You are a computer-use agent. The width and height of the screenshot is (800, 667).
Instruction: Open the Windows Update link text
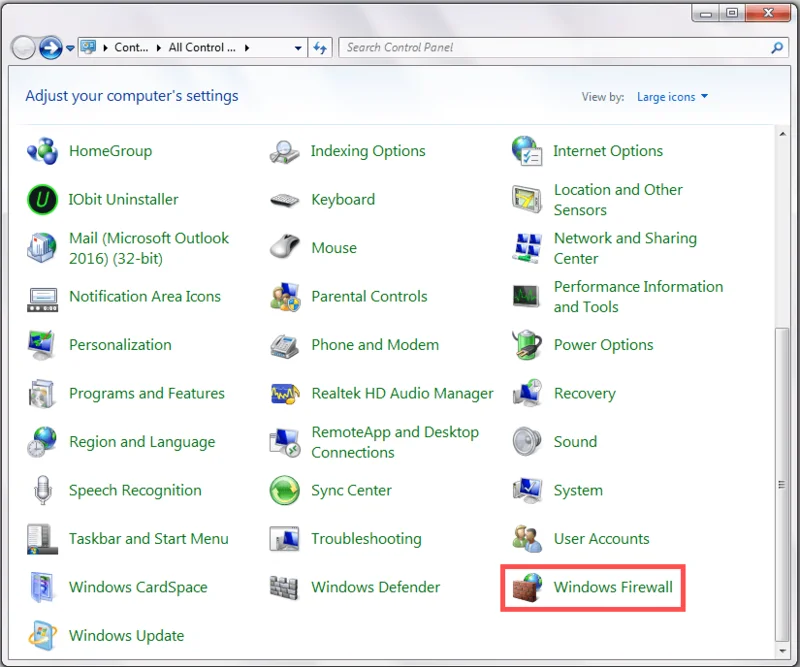(x=127, y=636)
